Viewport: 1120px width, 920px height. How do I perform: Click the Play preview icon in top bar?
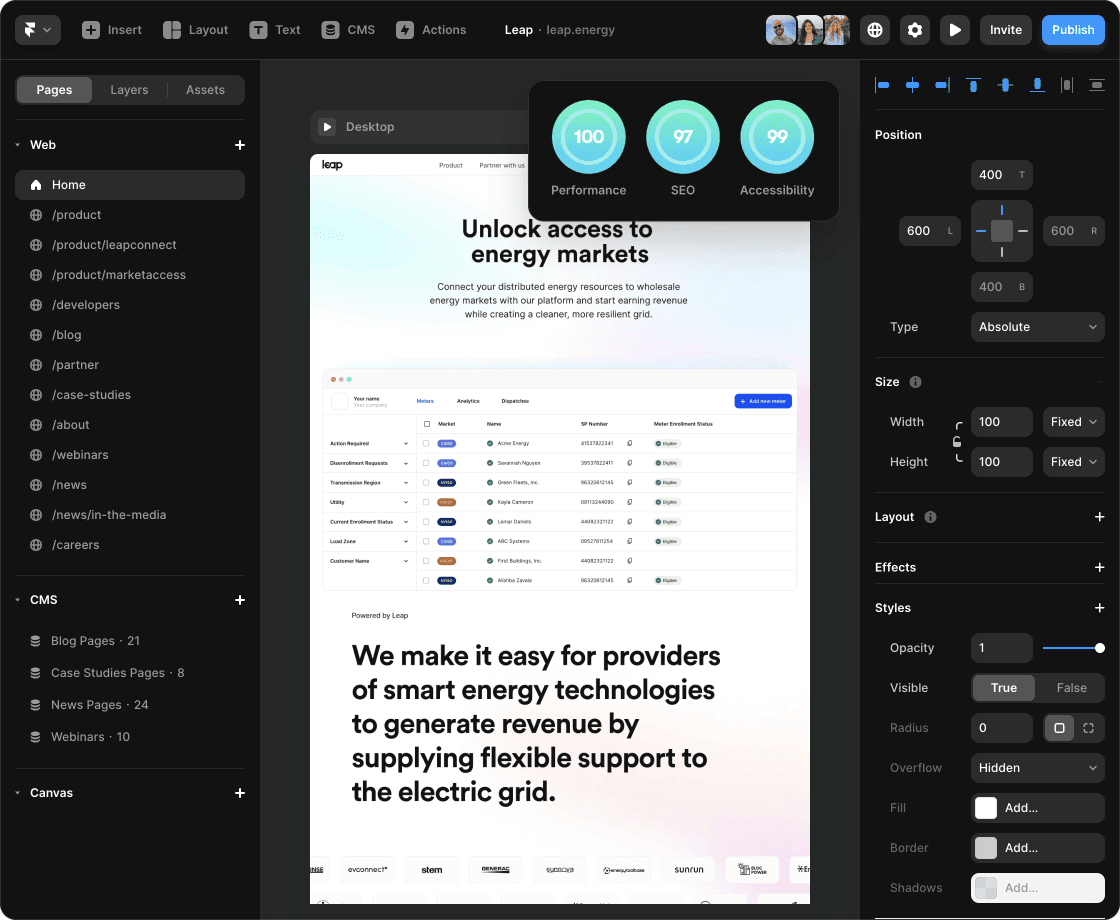[x=955, y=30]
